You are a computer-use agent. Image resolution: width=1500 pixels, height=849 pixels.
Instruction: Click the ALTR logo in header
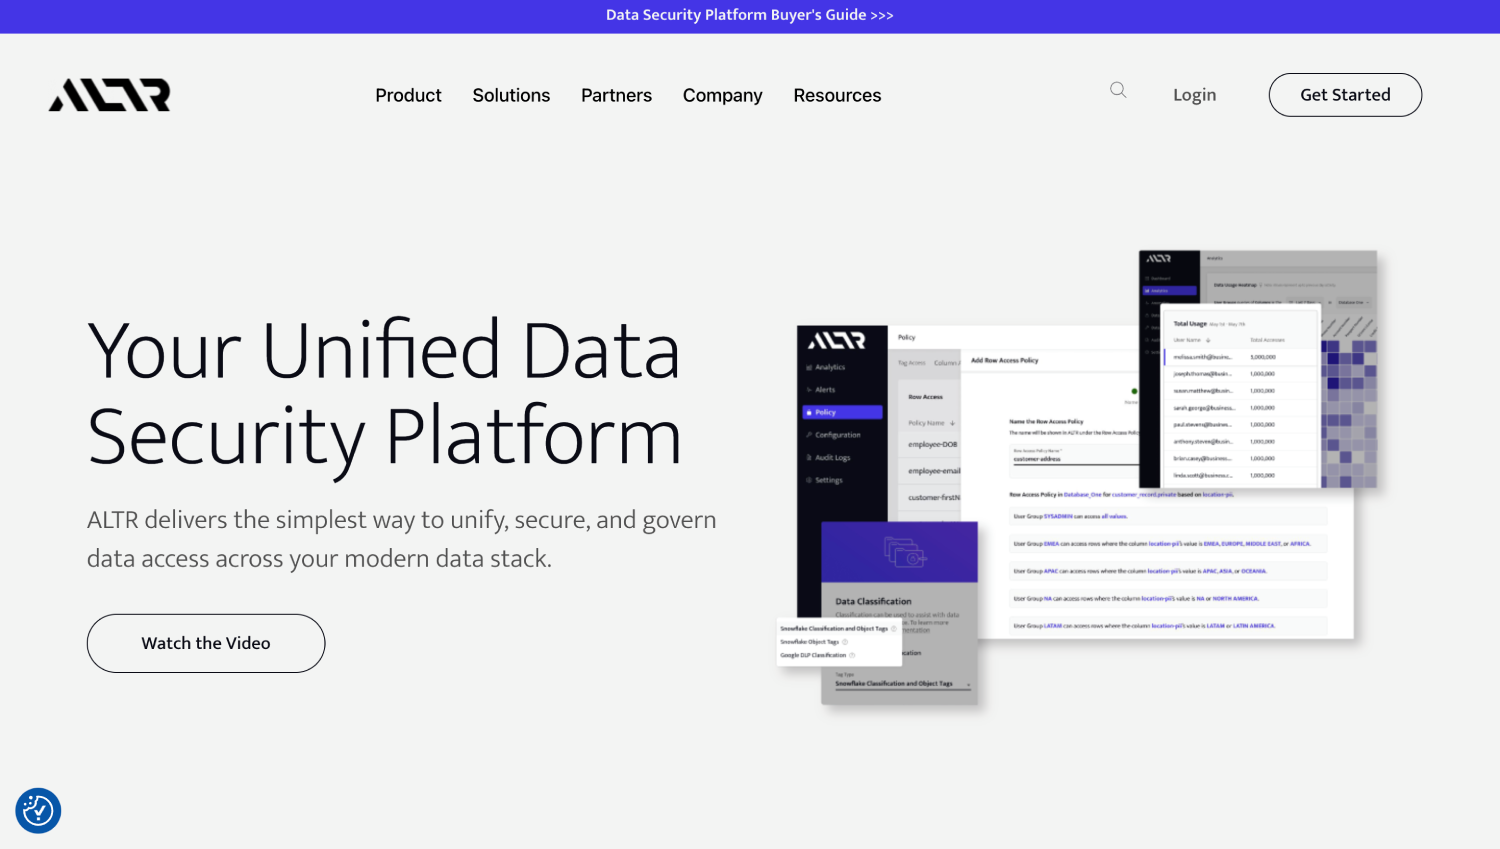click(x=110, y=95)
